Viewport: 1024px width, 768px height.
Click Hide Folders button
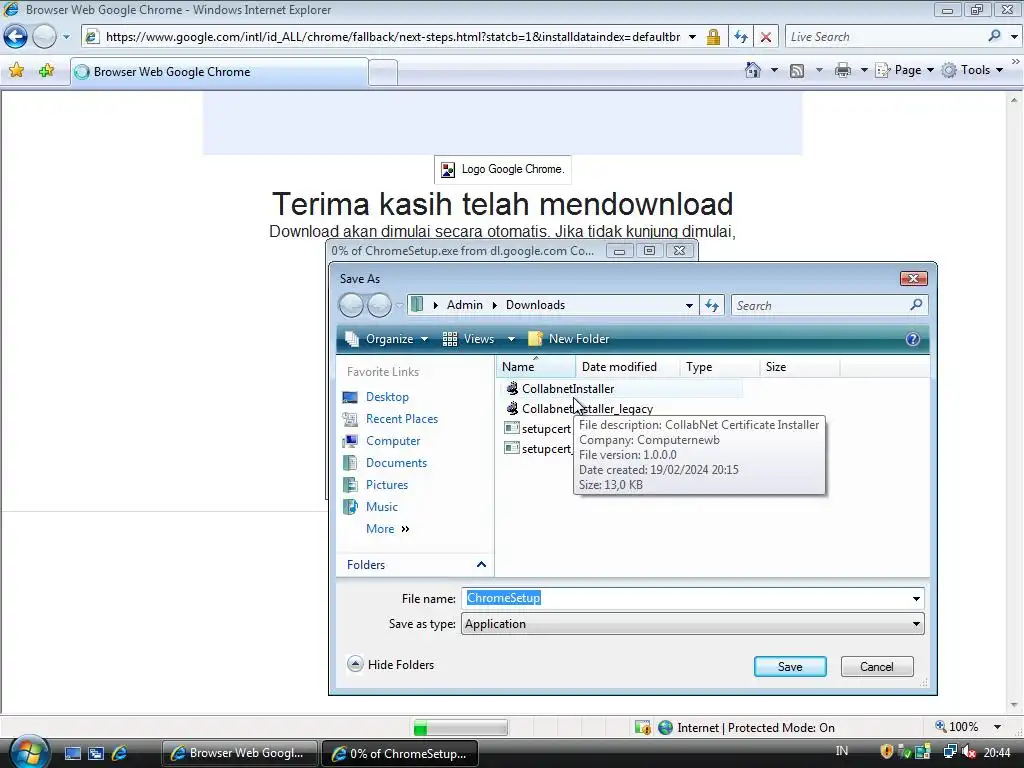coord(391,665)
